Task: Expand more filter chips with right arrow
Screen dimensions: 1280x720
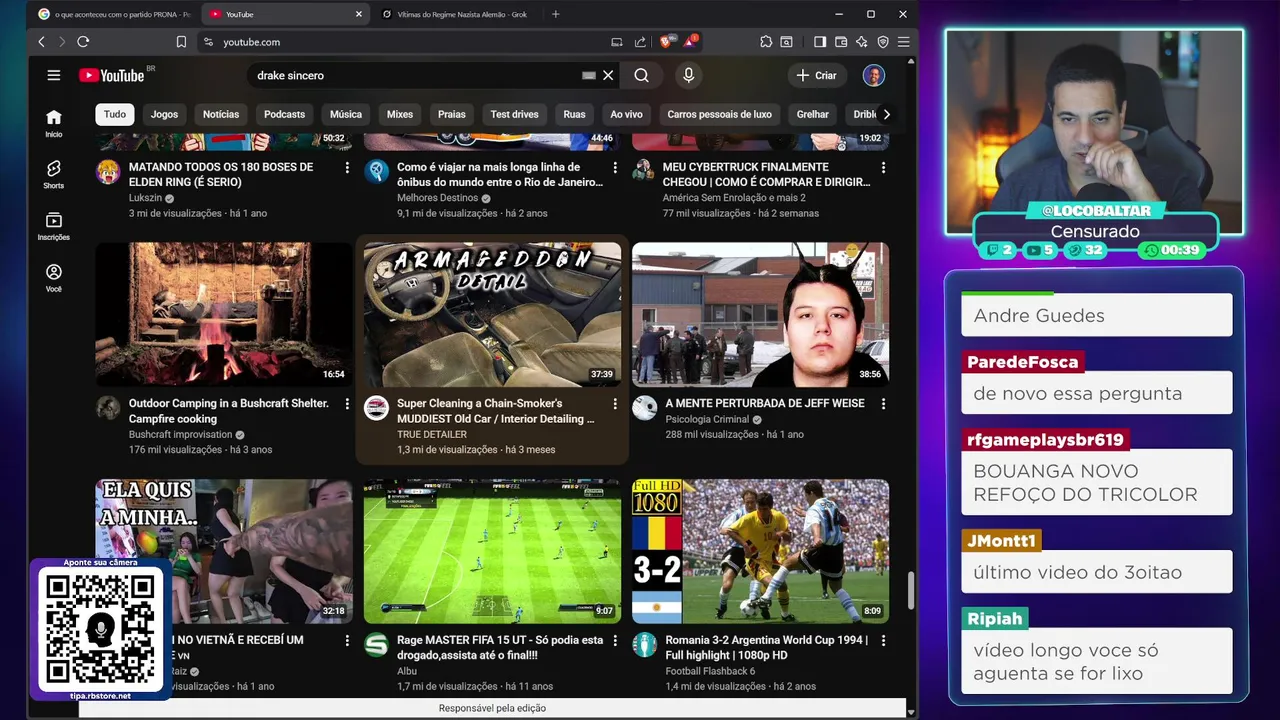Action: coord(886,114)
